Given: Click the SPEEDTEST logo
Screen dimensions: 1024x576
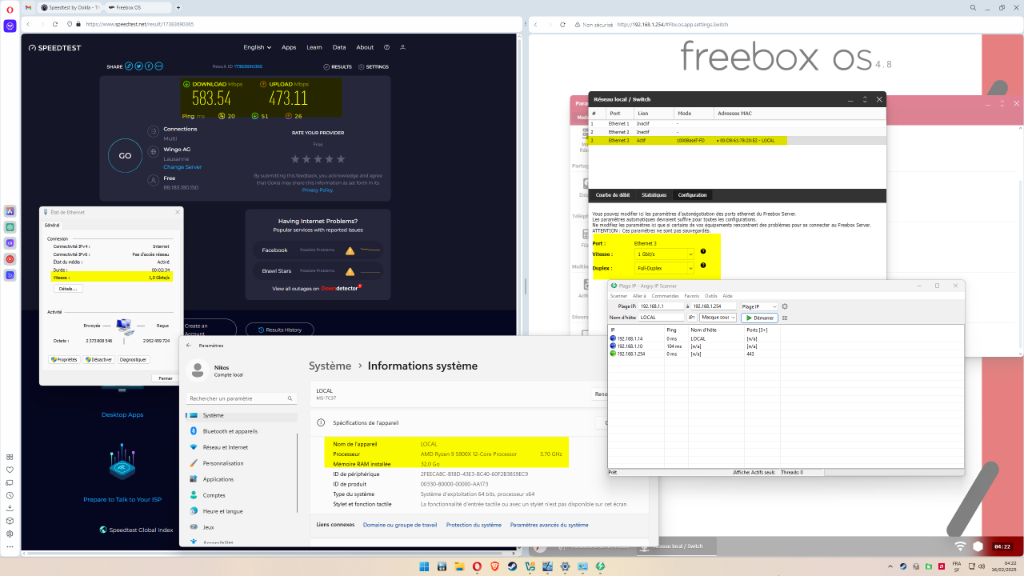Looking at the screenshot, I should 55,48.
